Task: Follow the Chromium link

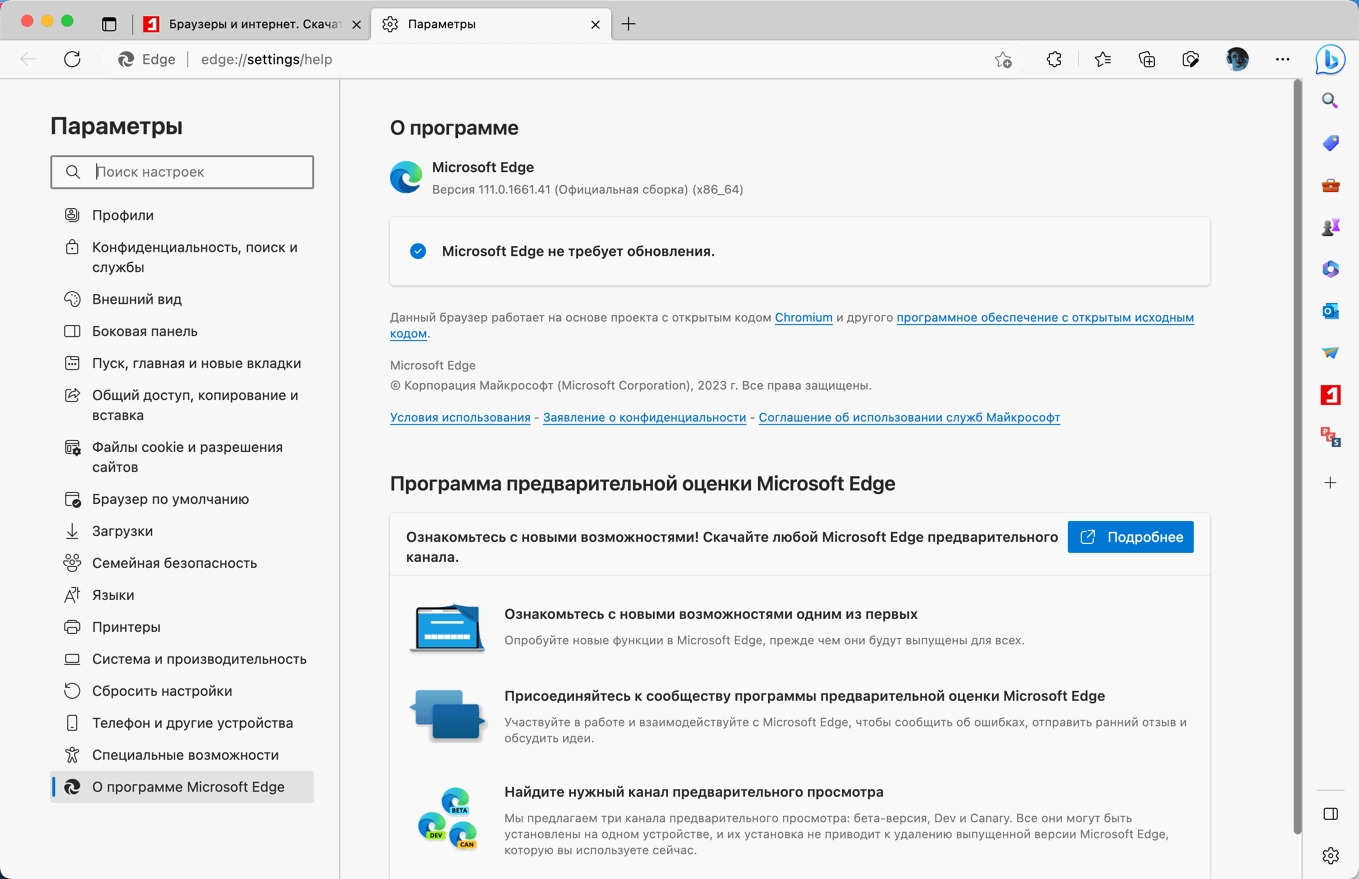Action: (803, 317)
